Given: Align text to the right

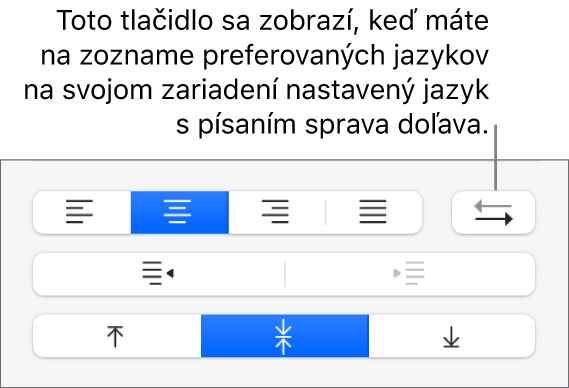Looking at the screenshot, I should point(277,212).
